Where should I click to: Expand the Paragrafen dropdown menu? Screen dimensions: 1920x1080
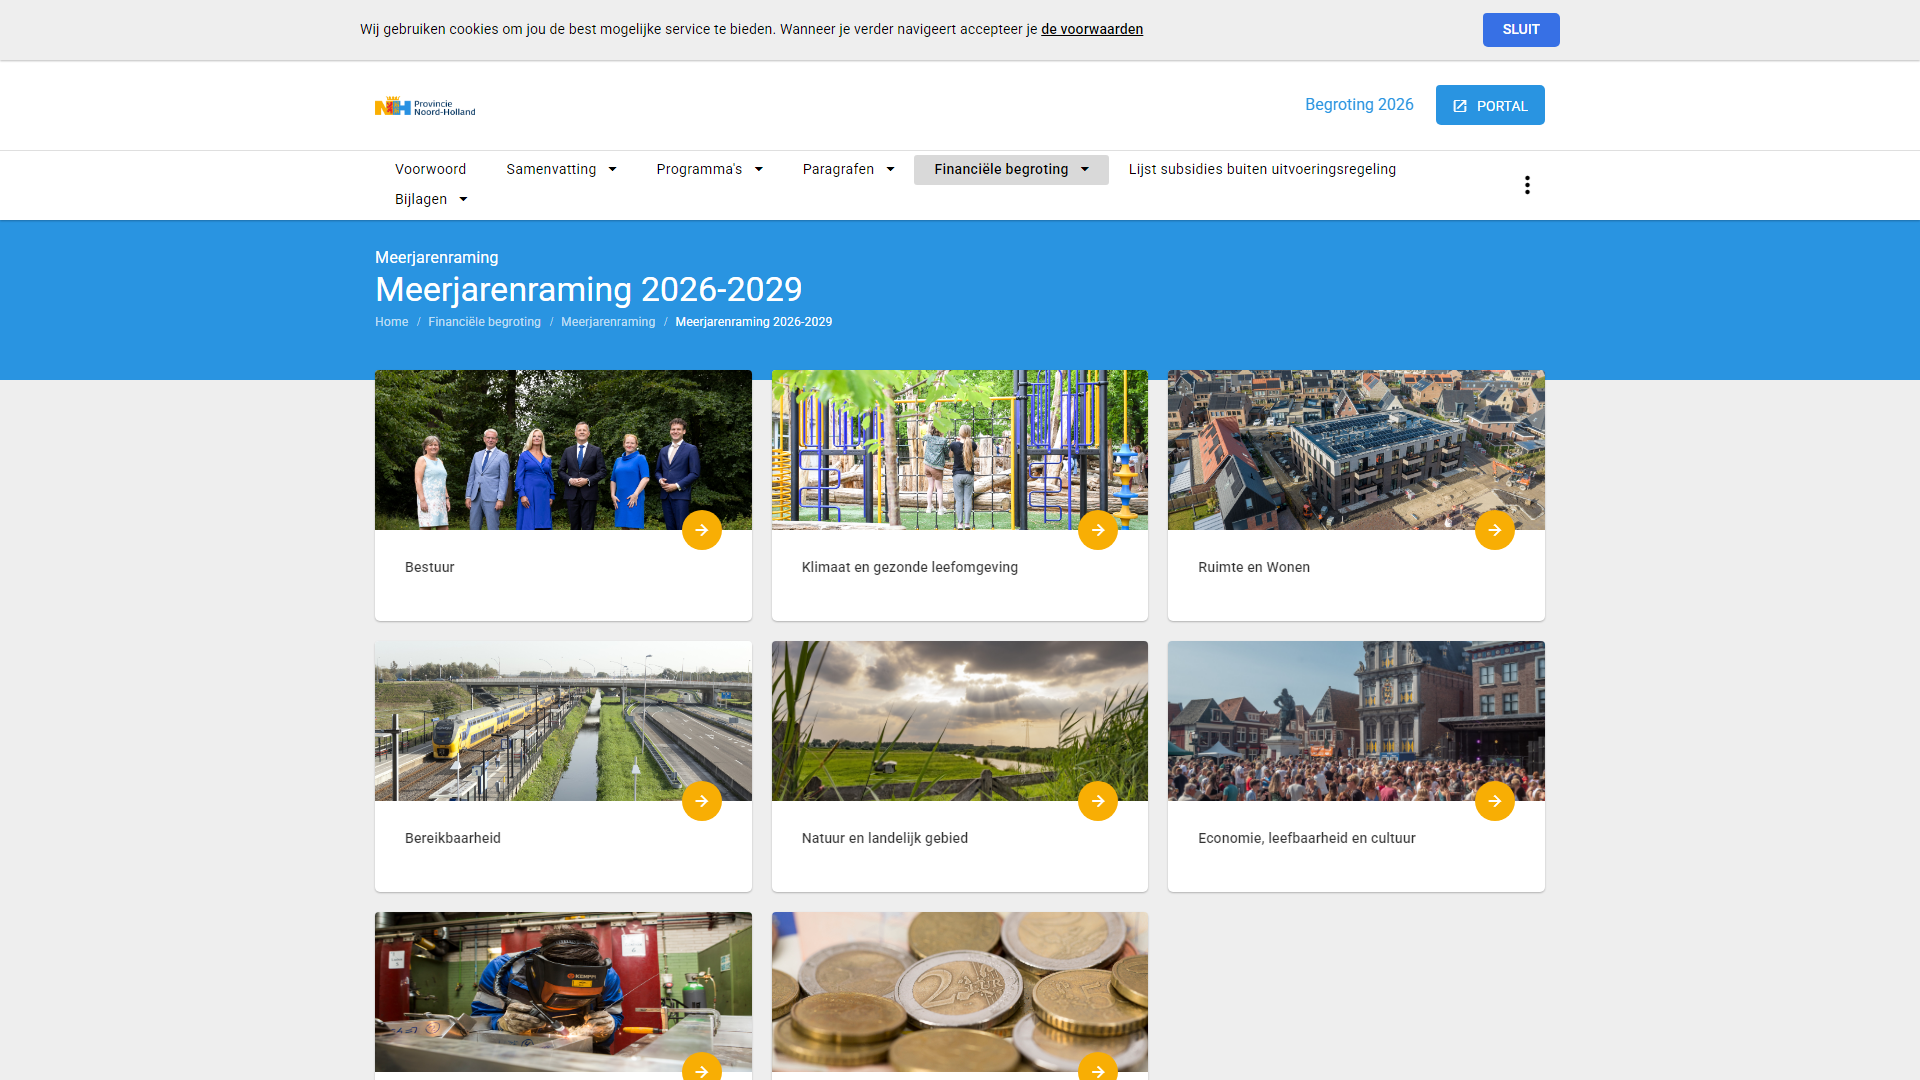(x=848, y=169)
